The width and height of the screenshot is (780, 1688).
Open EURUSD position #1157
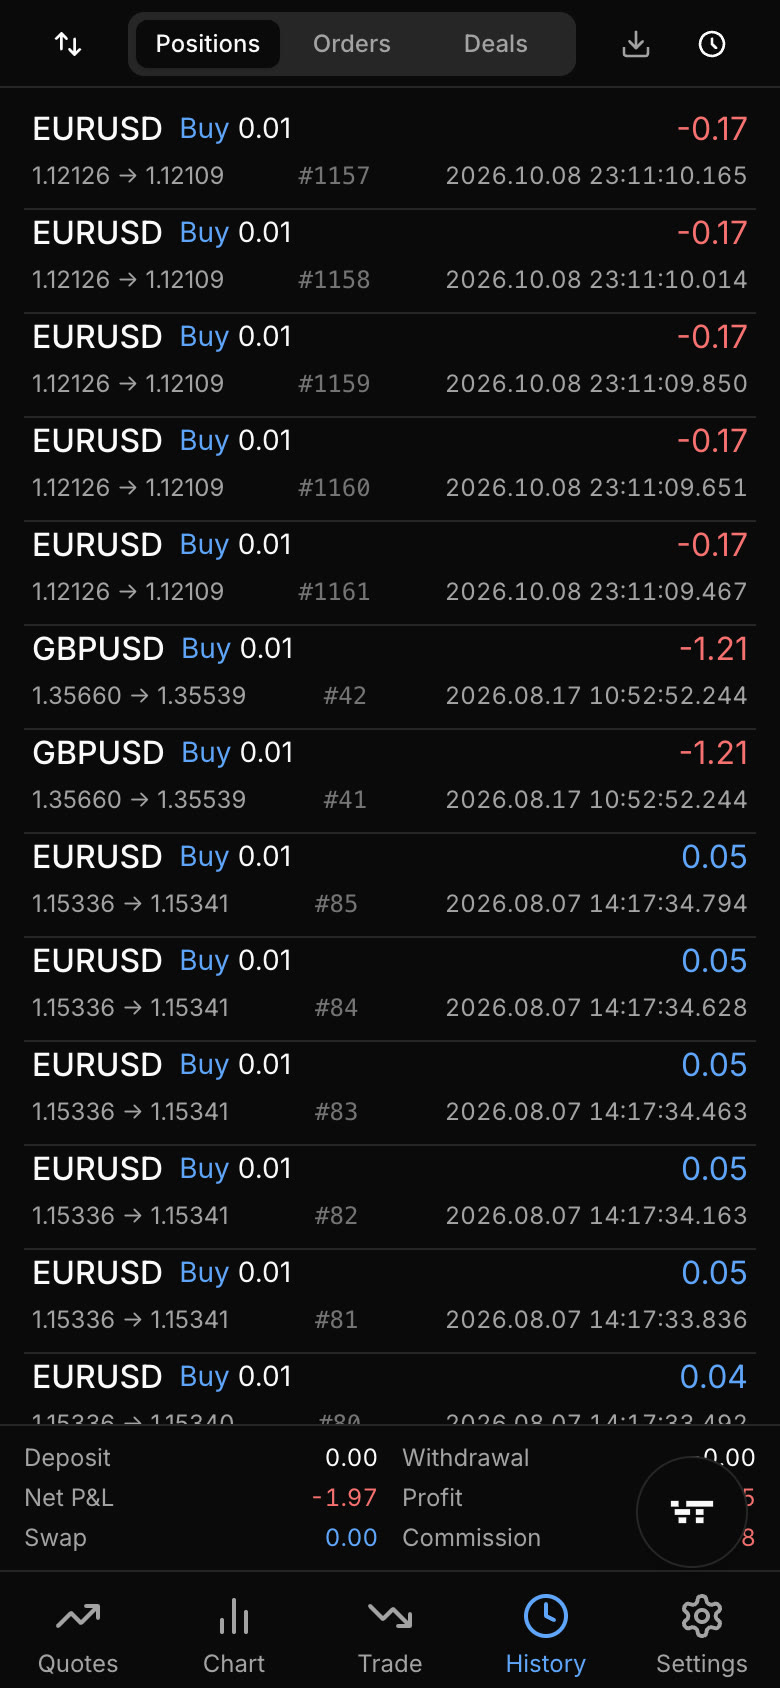(390, 152)
